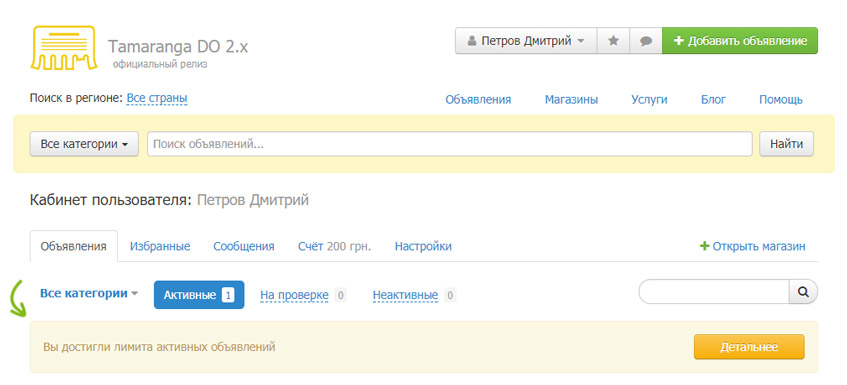
Task: Click the Петров Дмитрий name in cabinet heading
Action: coord(253,200)
